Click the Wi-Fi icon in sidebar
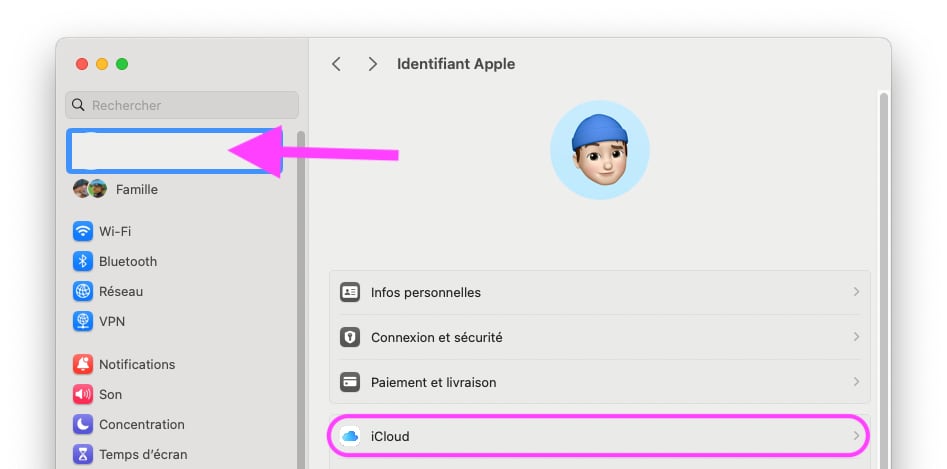Viewport: 947px width, 469px height. [83, 231]
